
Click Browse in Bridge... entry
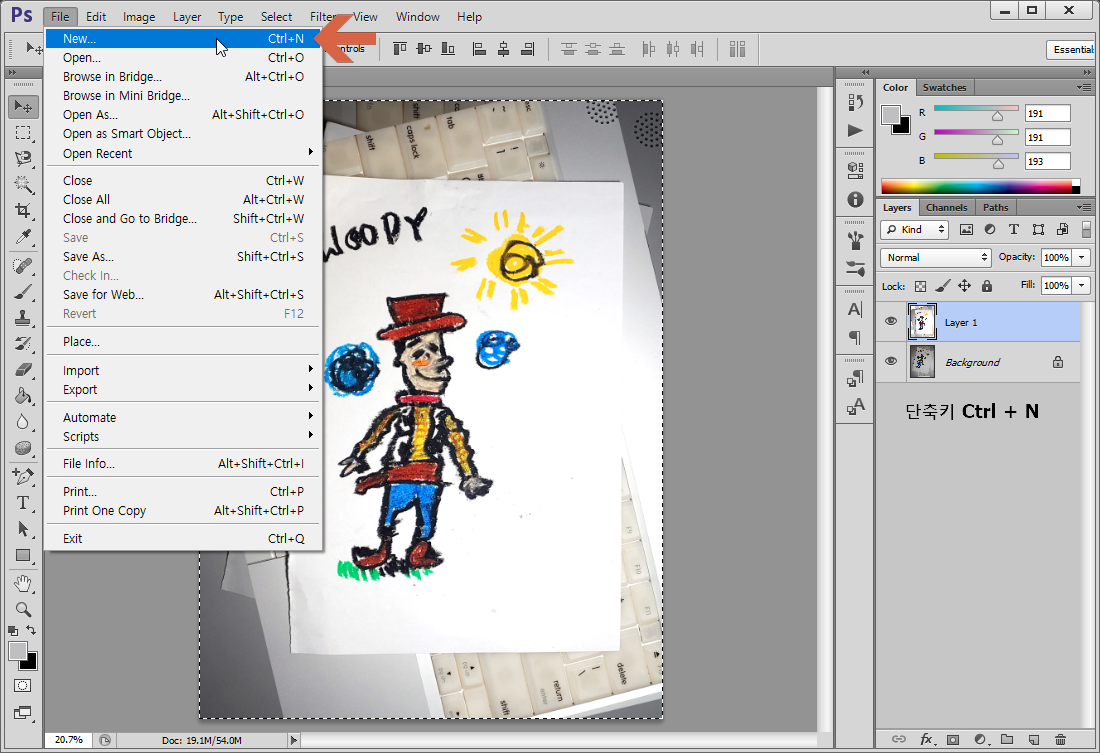click(183, 76)
